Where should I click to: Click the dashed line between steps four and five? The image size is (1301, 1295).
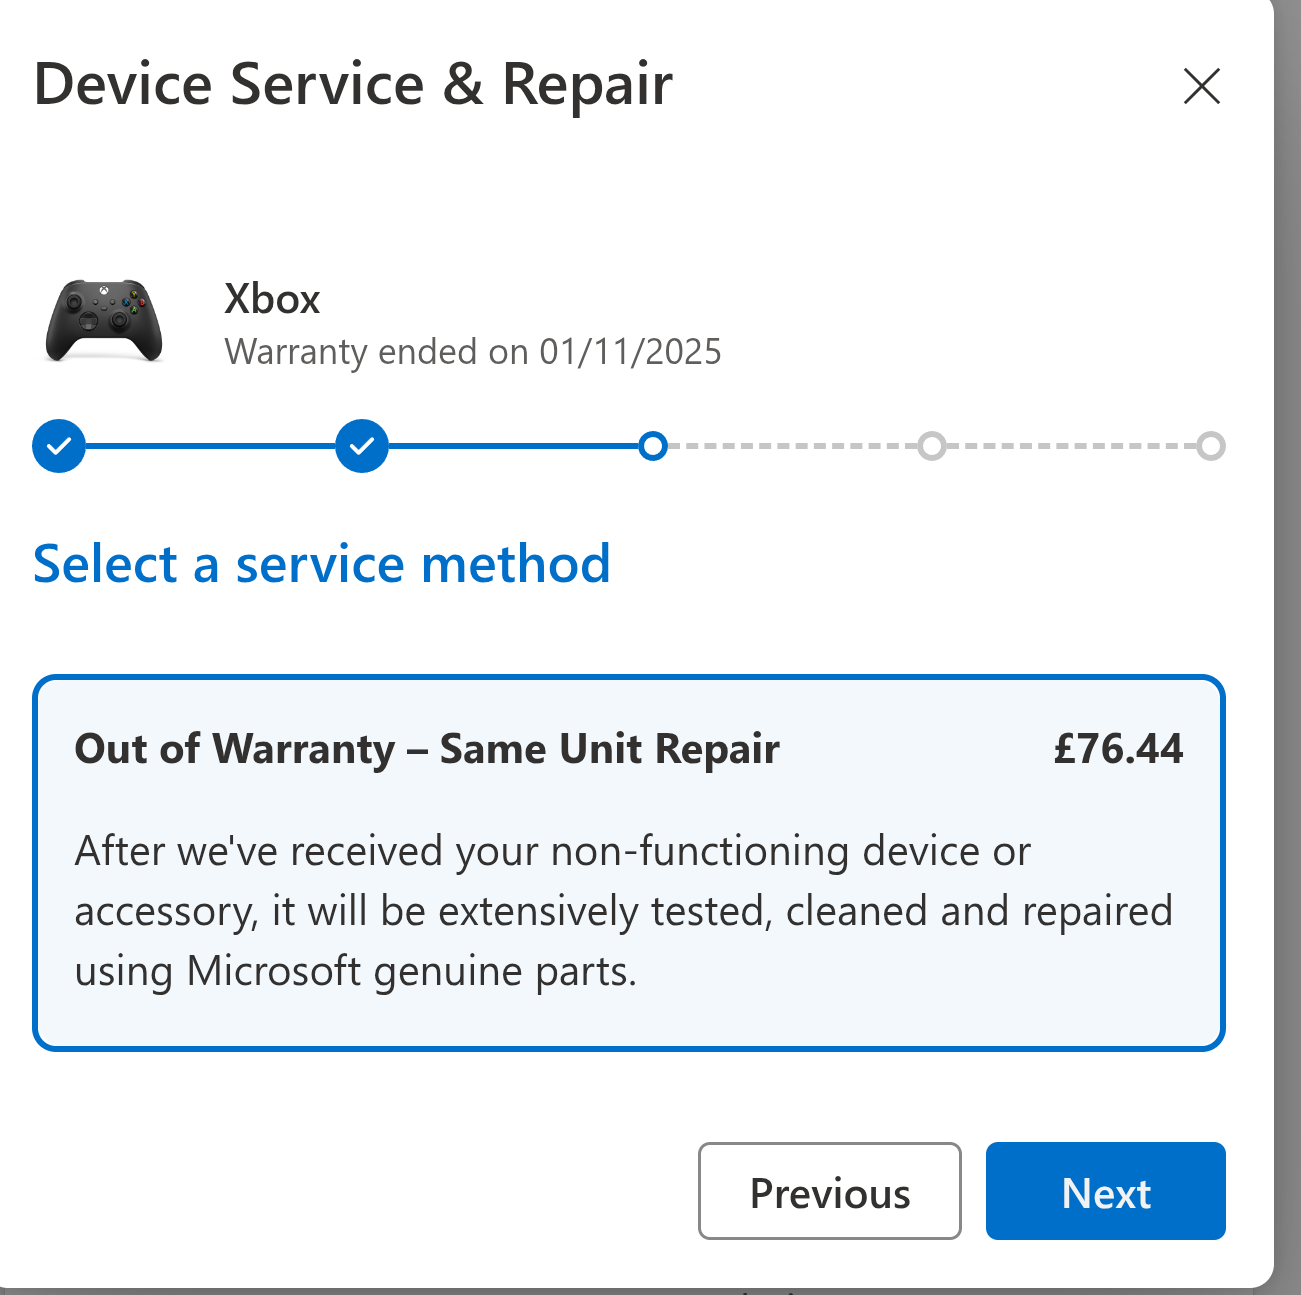click(1072, 446)
